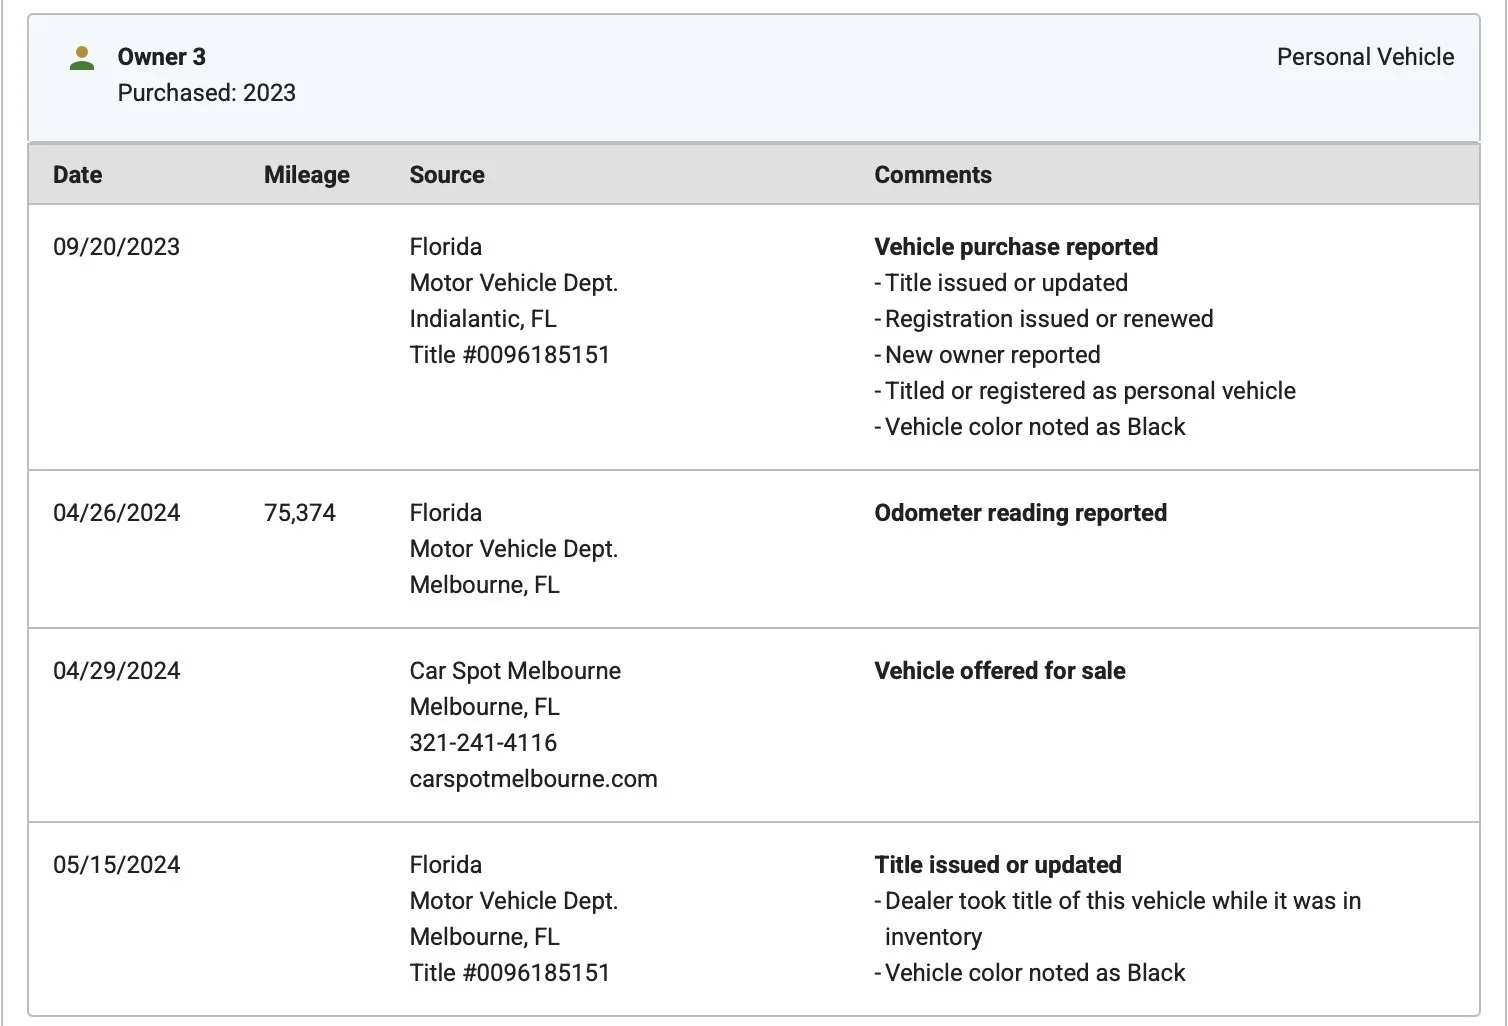This screenshot has height=1026, width=1508.
Task: Select the Indialantic, FL location text
Action: (482, 319)
